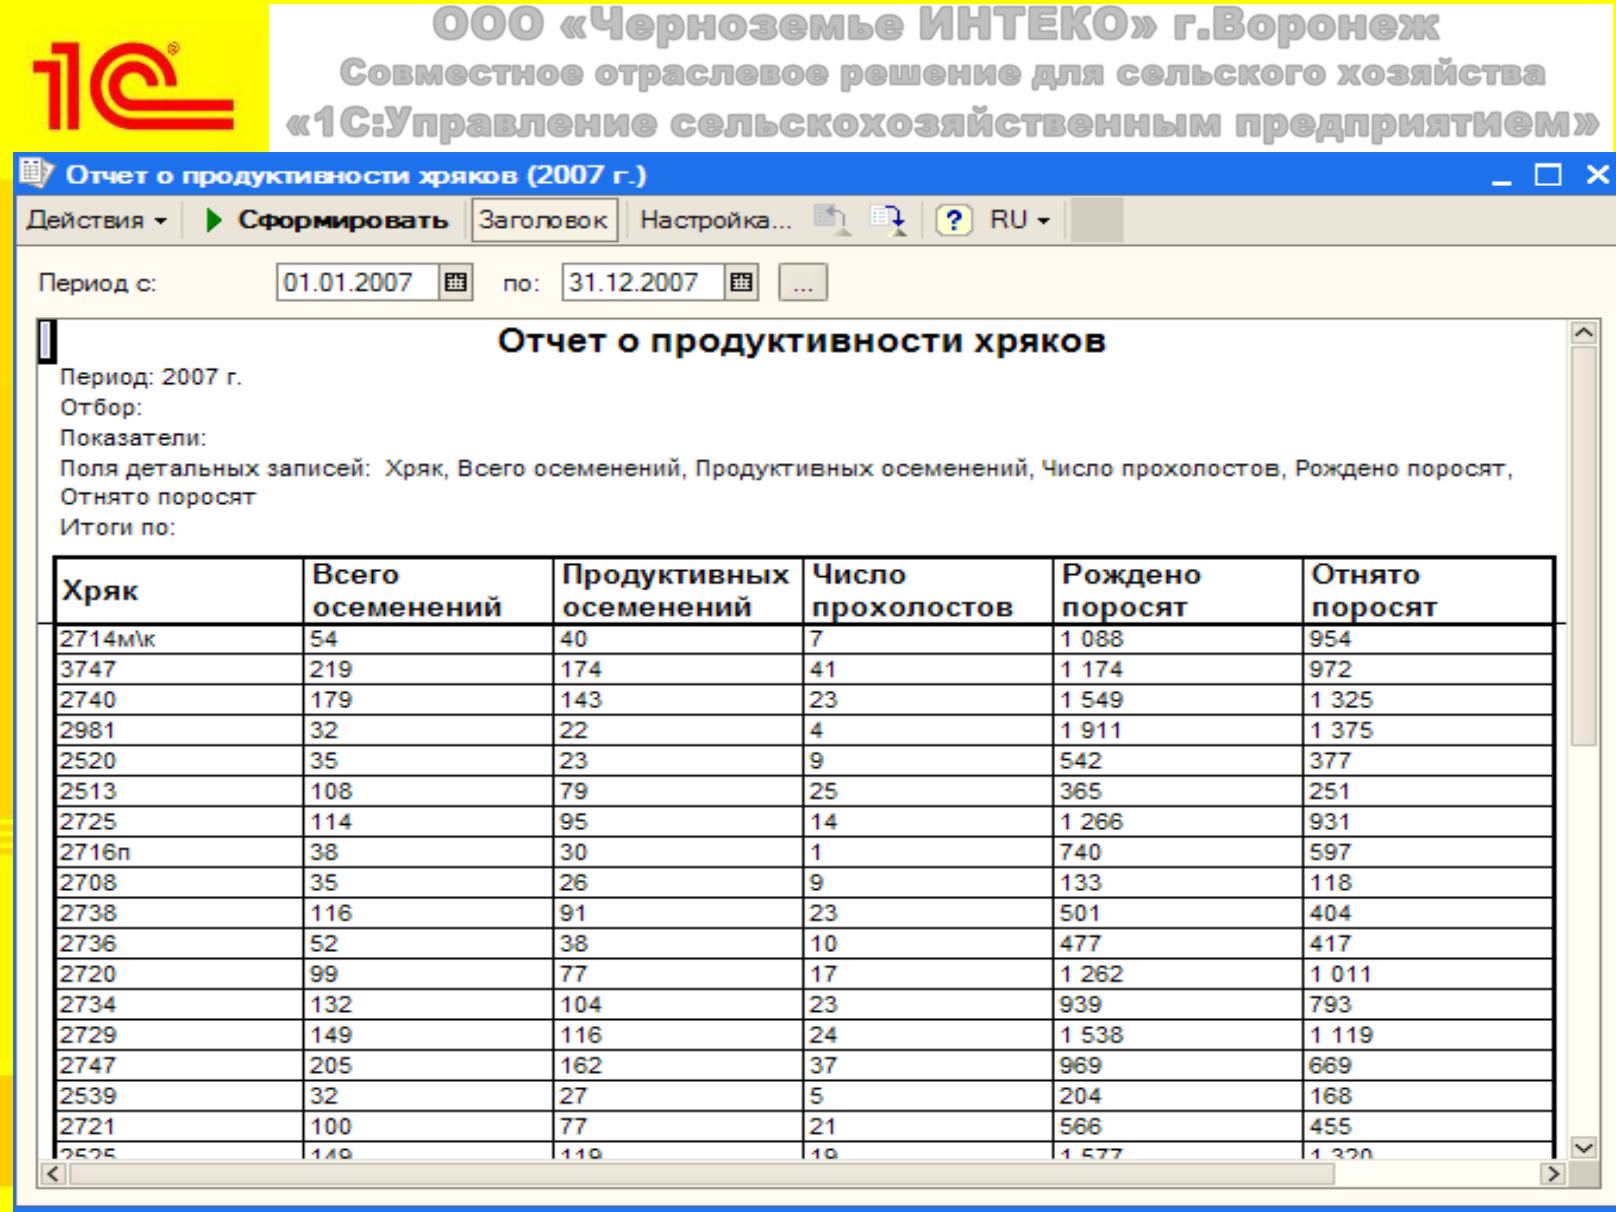Select the Всего осеменений column header

coord(428,591)
